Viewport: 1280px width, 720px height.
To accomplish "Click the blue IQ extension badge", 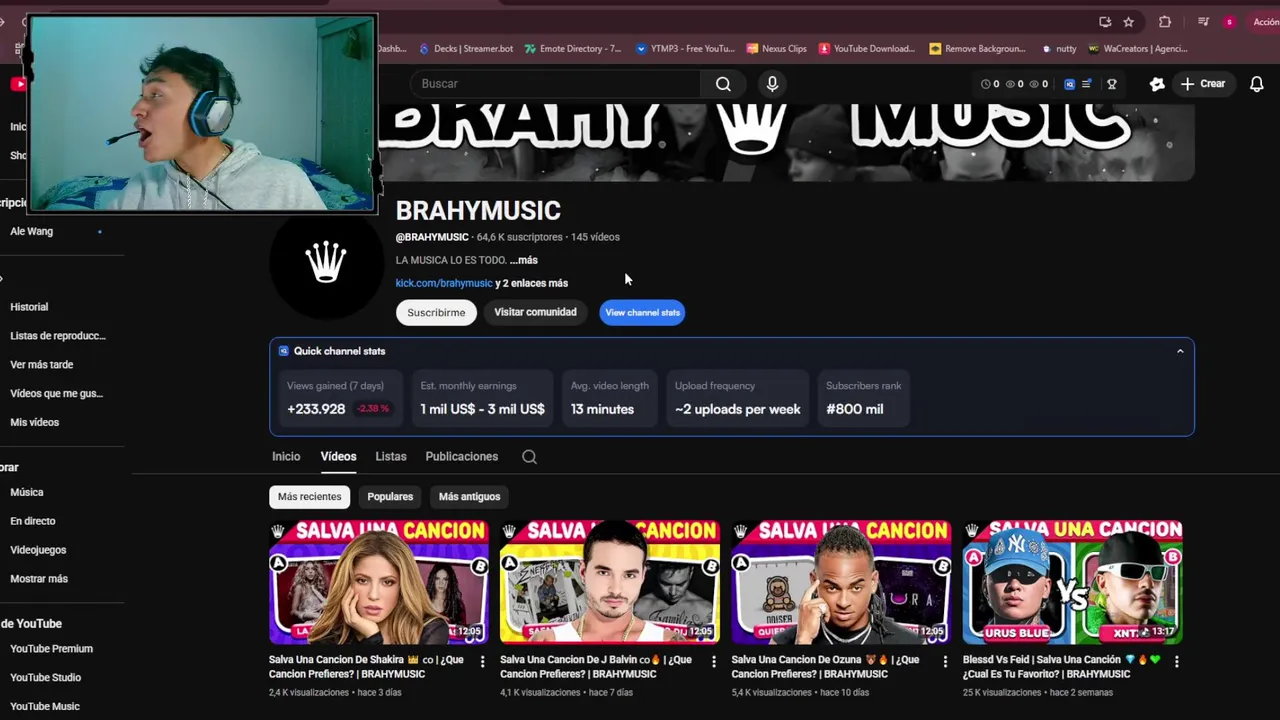I will (x=1069, y=84).
